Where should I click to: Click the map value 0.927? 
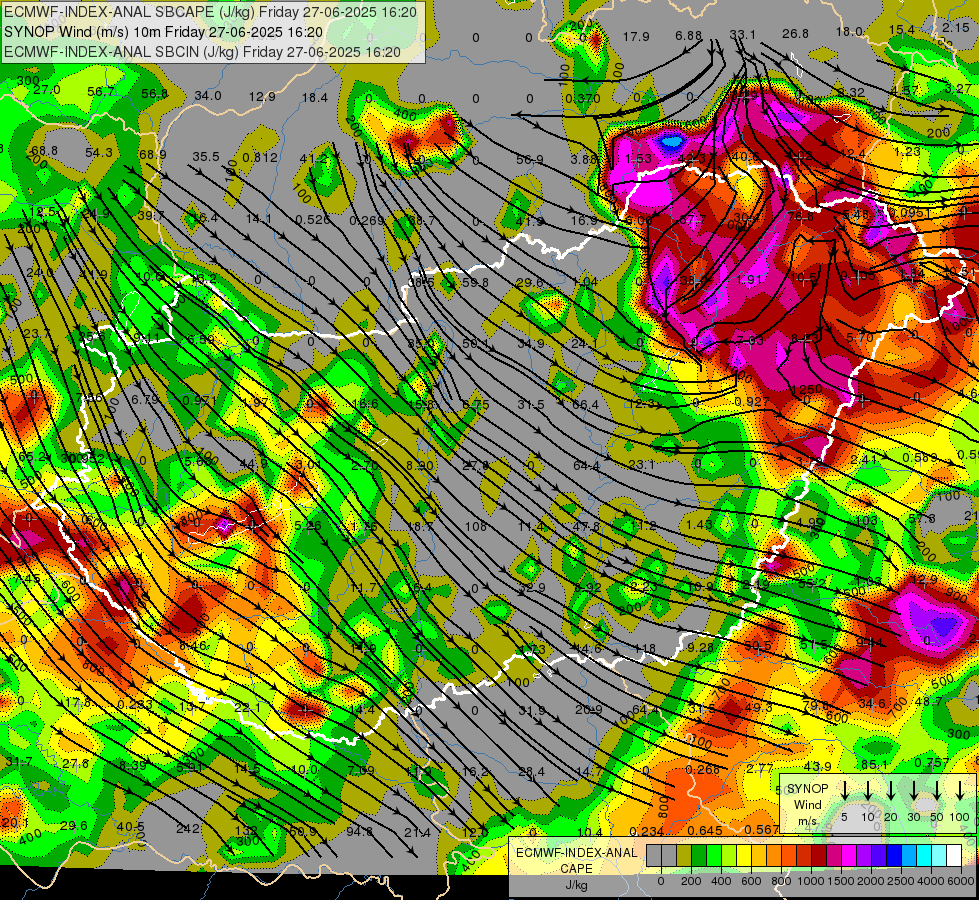click(x=752, y=402)
